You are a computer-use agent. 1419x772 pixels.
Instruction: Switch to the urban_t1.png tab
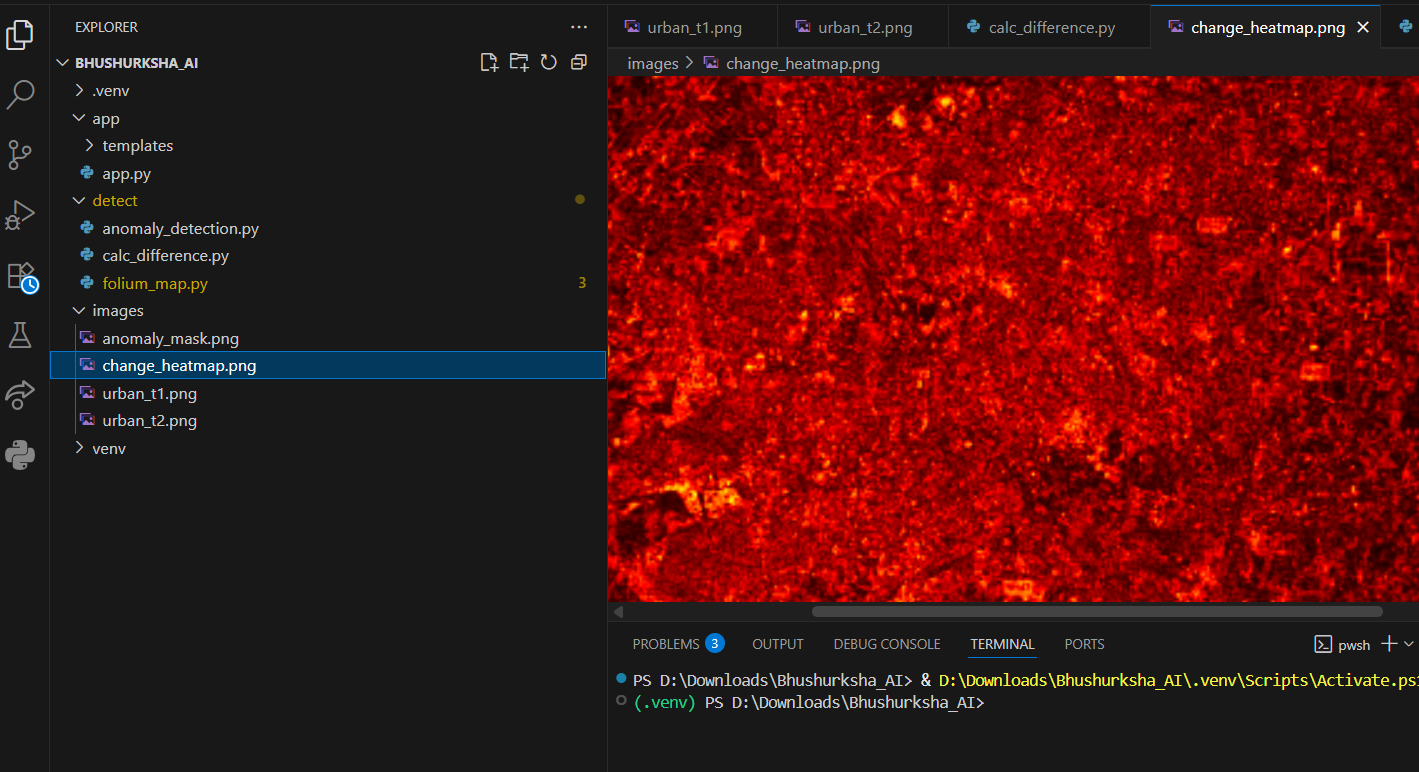click(x=692, y=27)
